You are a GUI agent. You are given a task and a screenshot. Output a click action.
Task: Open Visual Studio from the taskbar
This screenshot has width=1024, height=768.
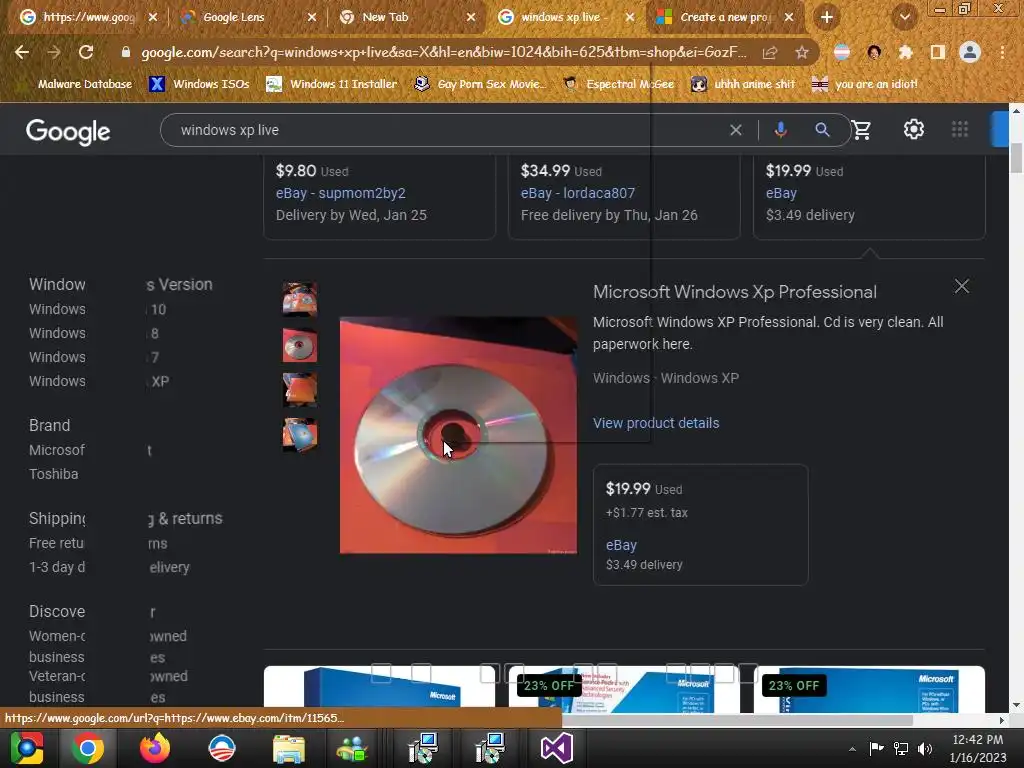556,748
